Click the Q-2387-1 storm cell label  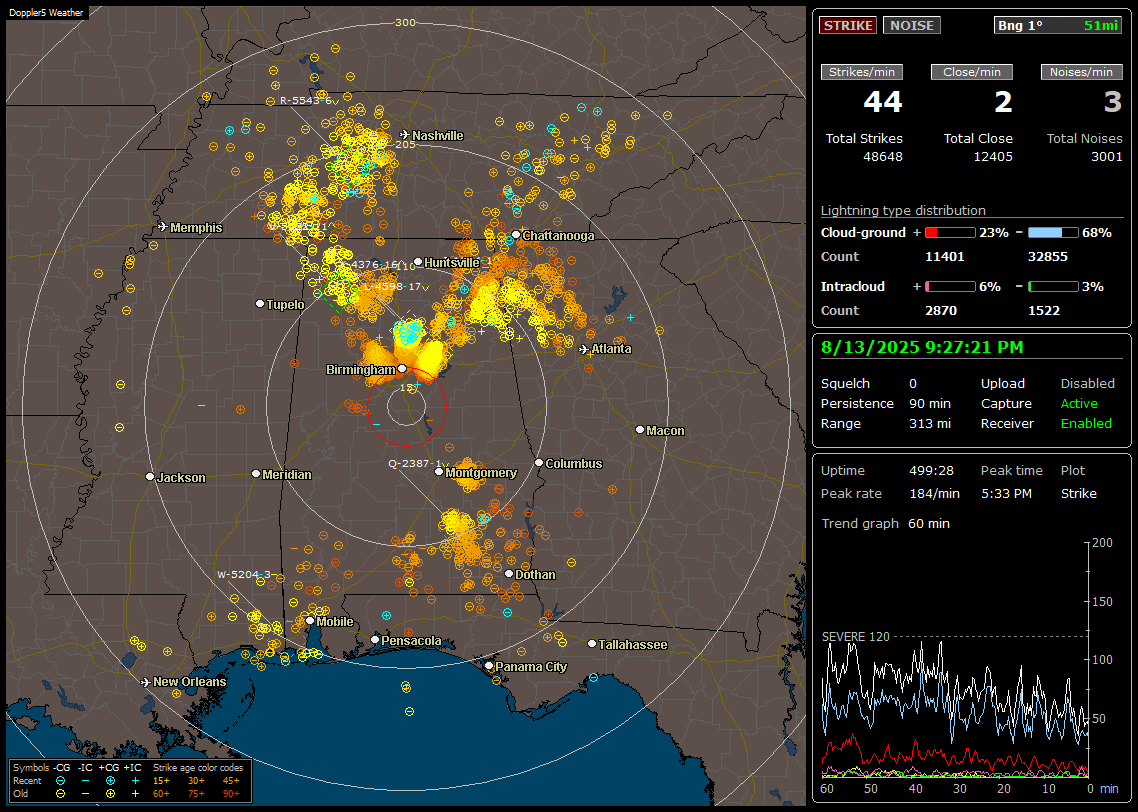(415, 463)
